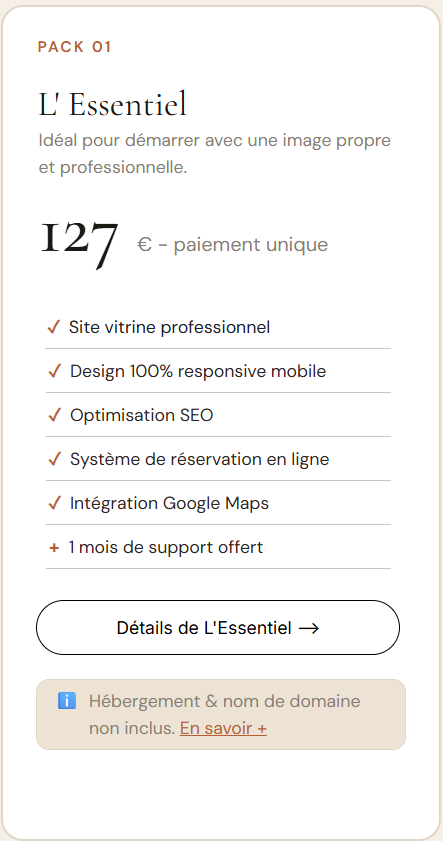Click the blue info icon
Image resolution: width=443 pixels, height=841 pixels.
click(x=67, y=700)
